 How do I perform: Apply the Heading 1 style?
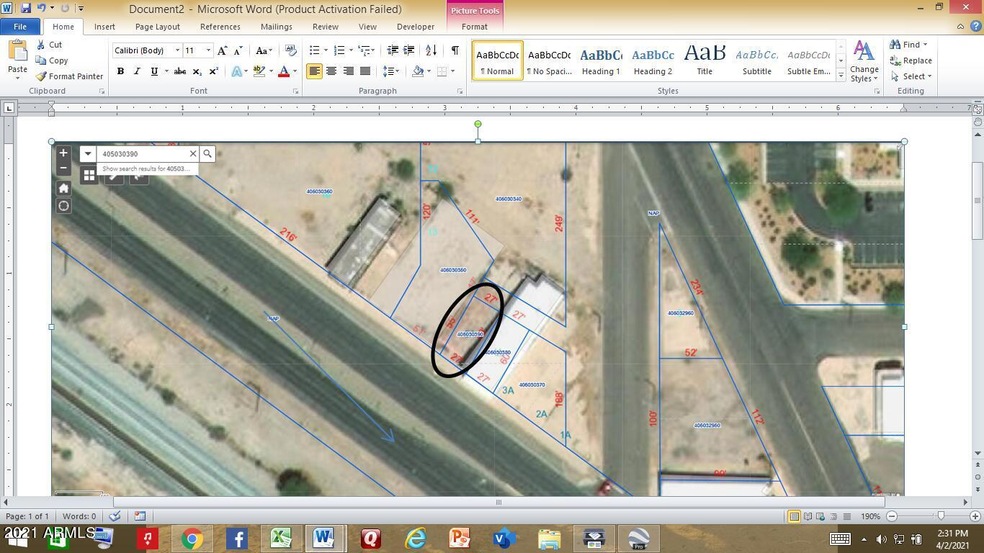[601, 61]
